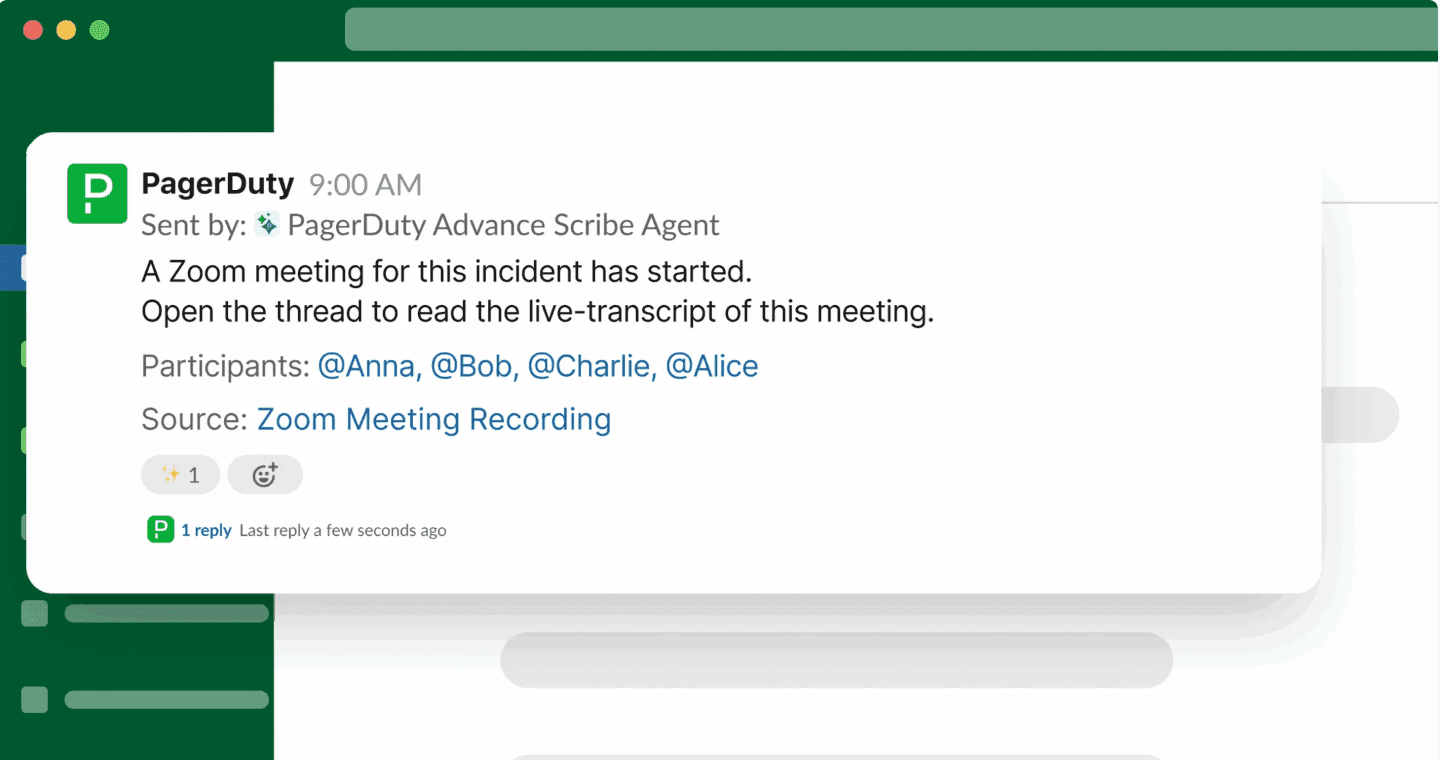The width and height of the screenshot is (1440, 760).
Task: Click the search bar at the top
Action: 890,29
